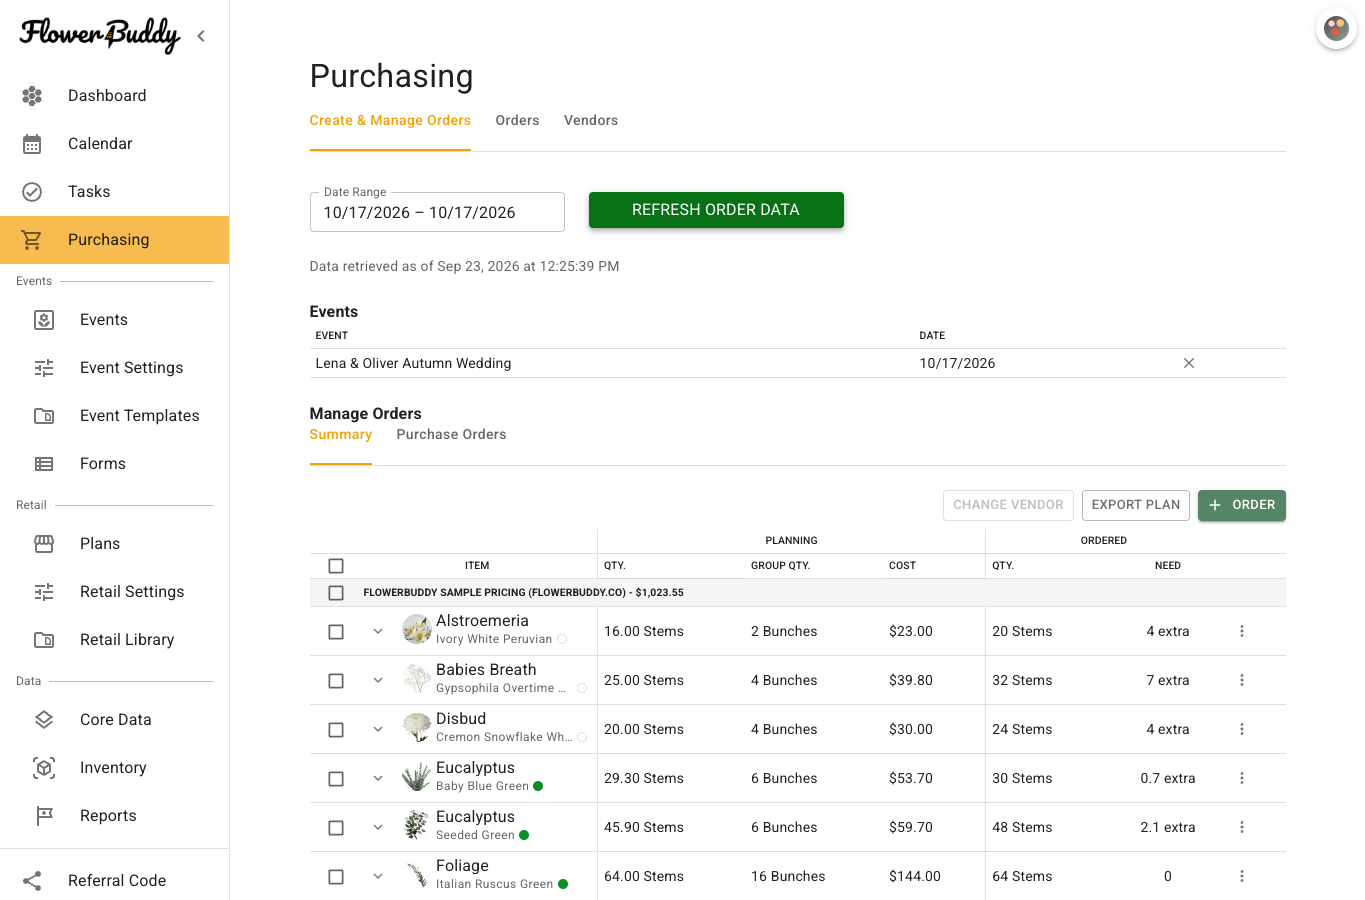
Task: Click the Event Settings sliders icon
Action: pyautogui.click(x=44, y=368)
